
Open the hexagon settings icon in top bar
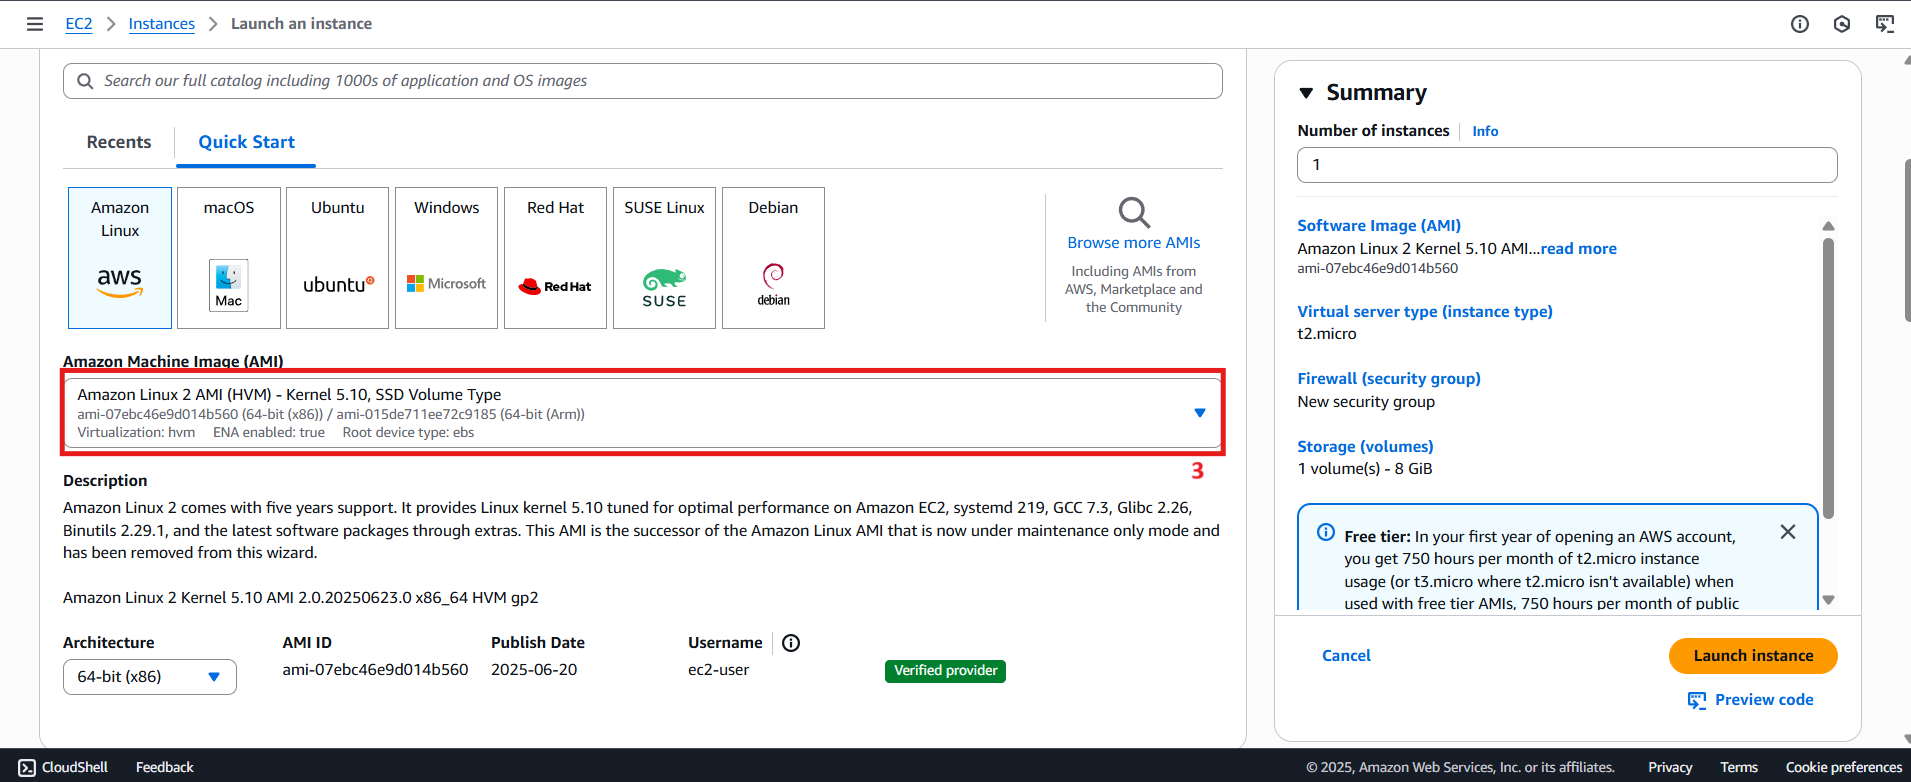[x=1841, y=24]
